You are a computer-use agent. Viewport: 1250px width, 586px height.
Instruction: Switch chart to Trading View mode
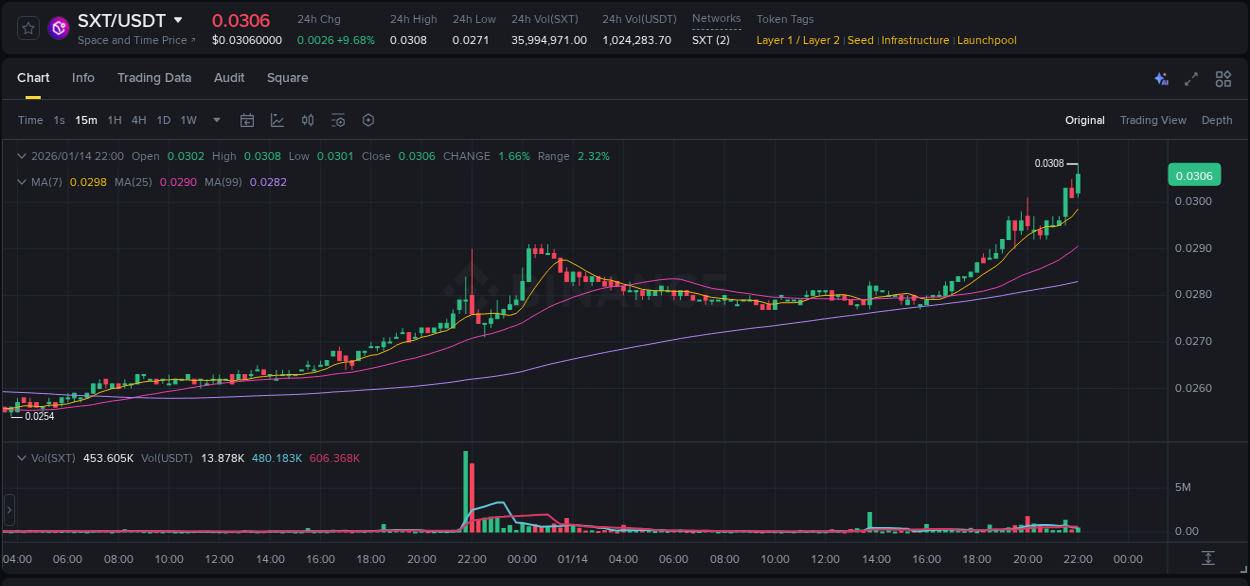pyautogui.click(x=1153, y=120)
